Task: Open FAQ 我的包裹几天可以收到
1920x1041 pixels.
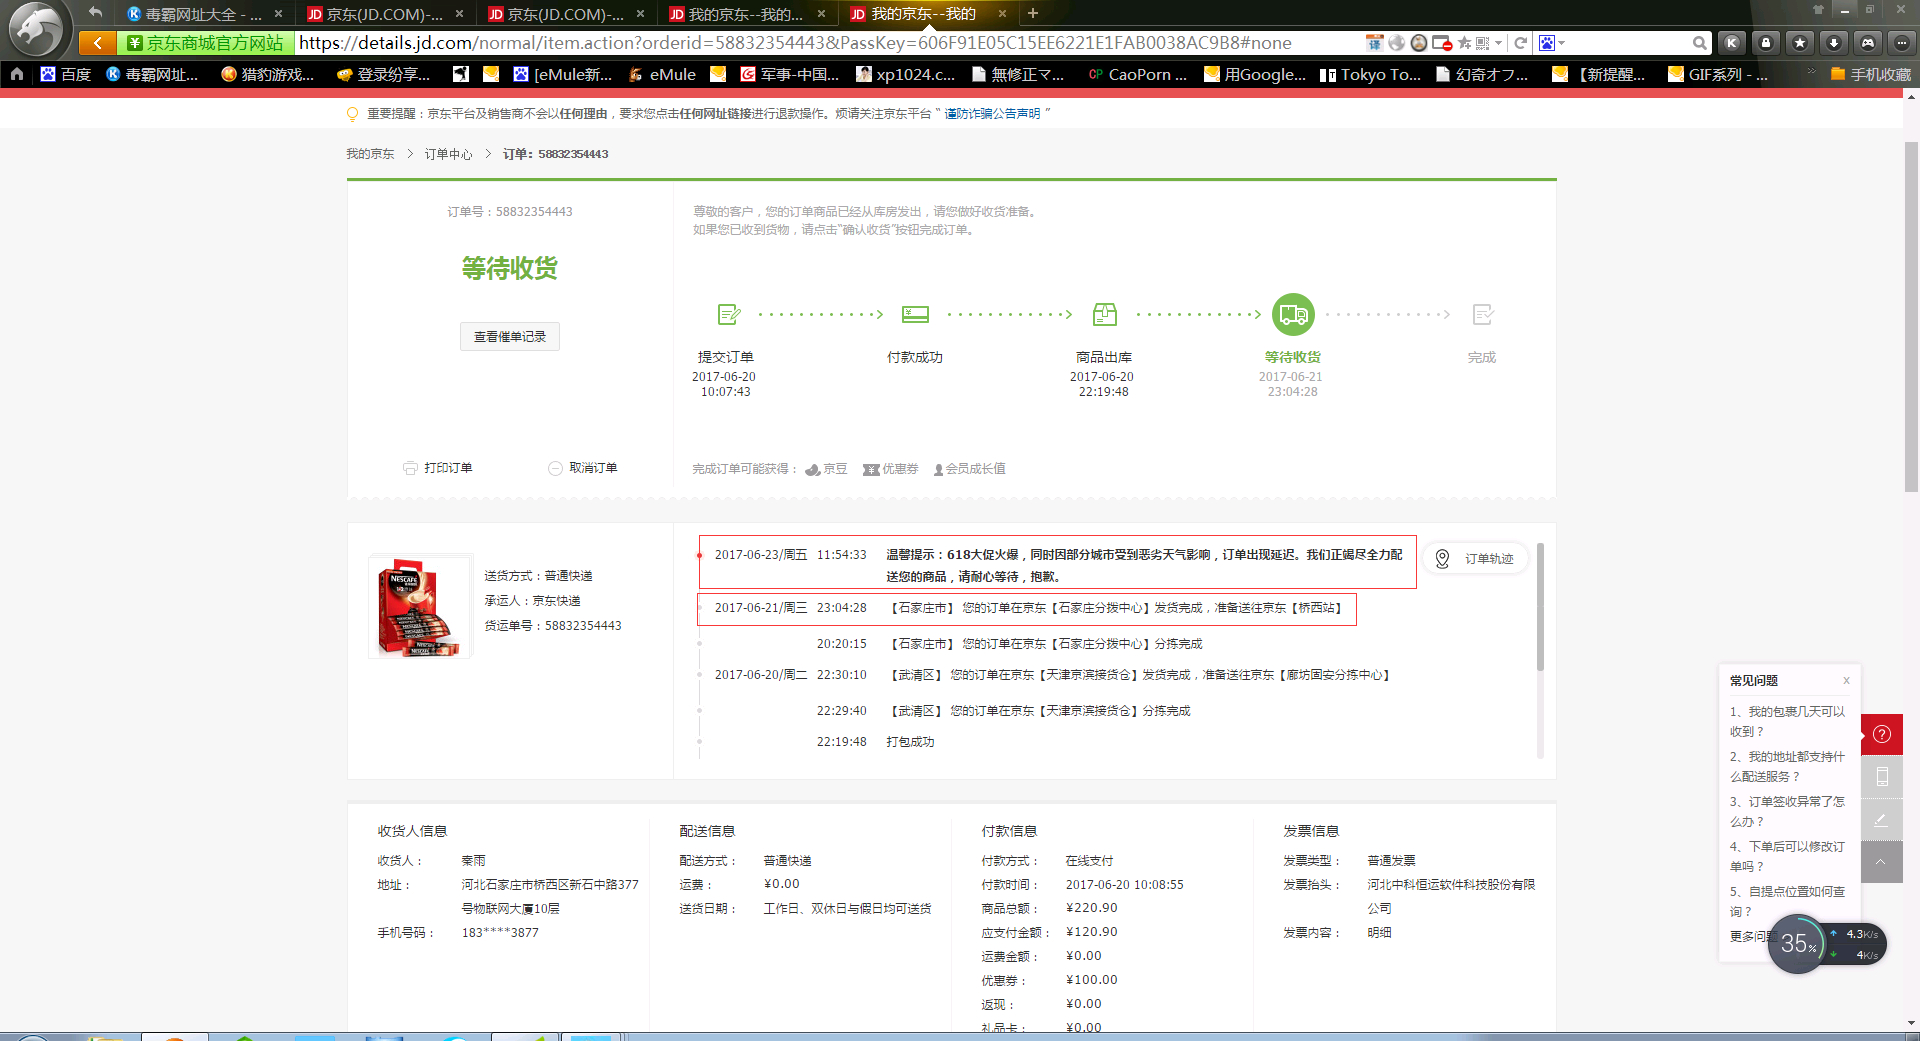Action: point(1788,721)
